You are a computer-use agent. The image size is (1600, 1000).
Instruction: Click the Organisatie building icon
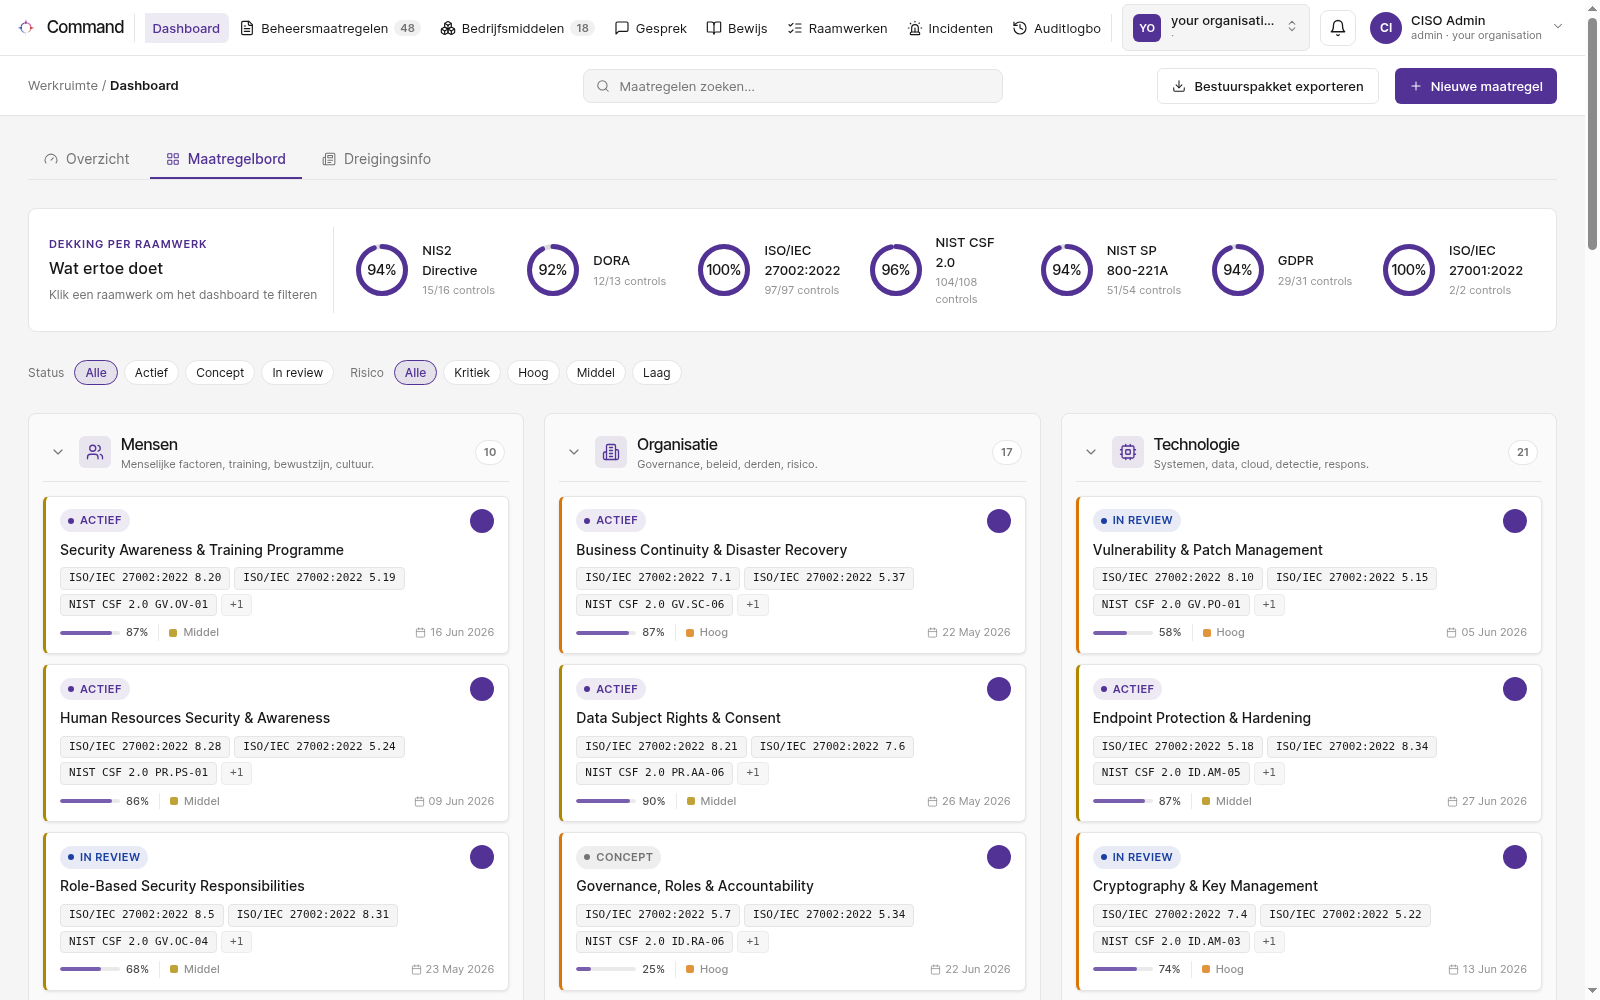pyautogui.click(x=611, y=452)
